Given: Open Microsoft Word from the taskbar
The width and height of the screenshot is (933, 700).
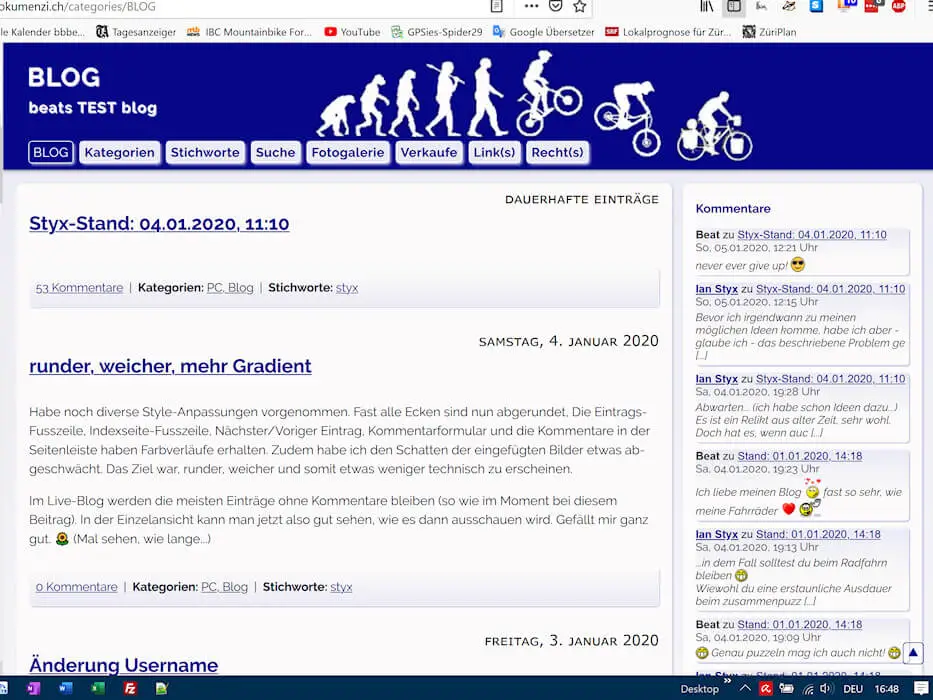Looking at the screenshot, I should tap(66, 688).
